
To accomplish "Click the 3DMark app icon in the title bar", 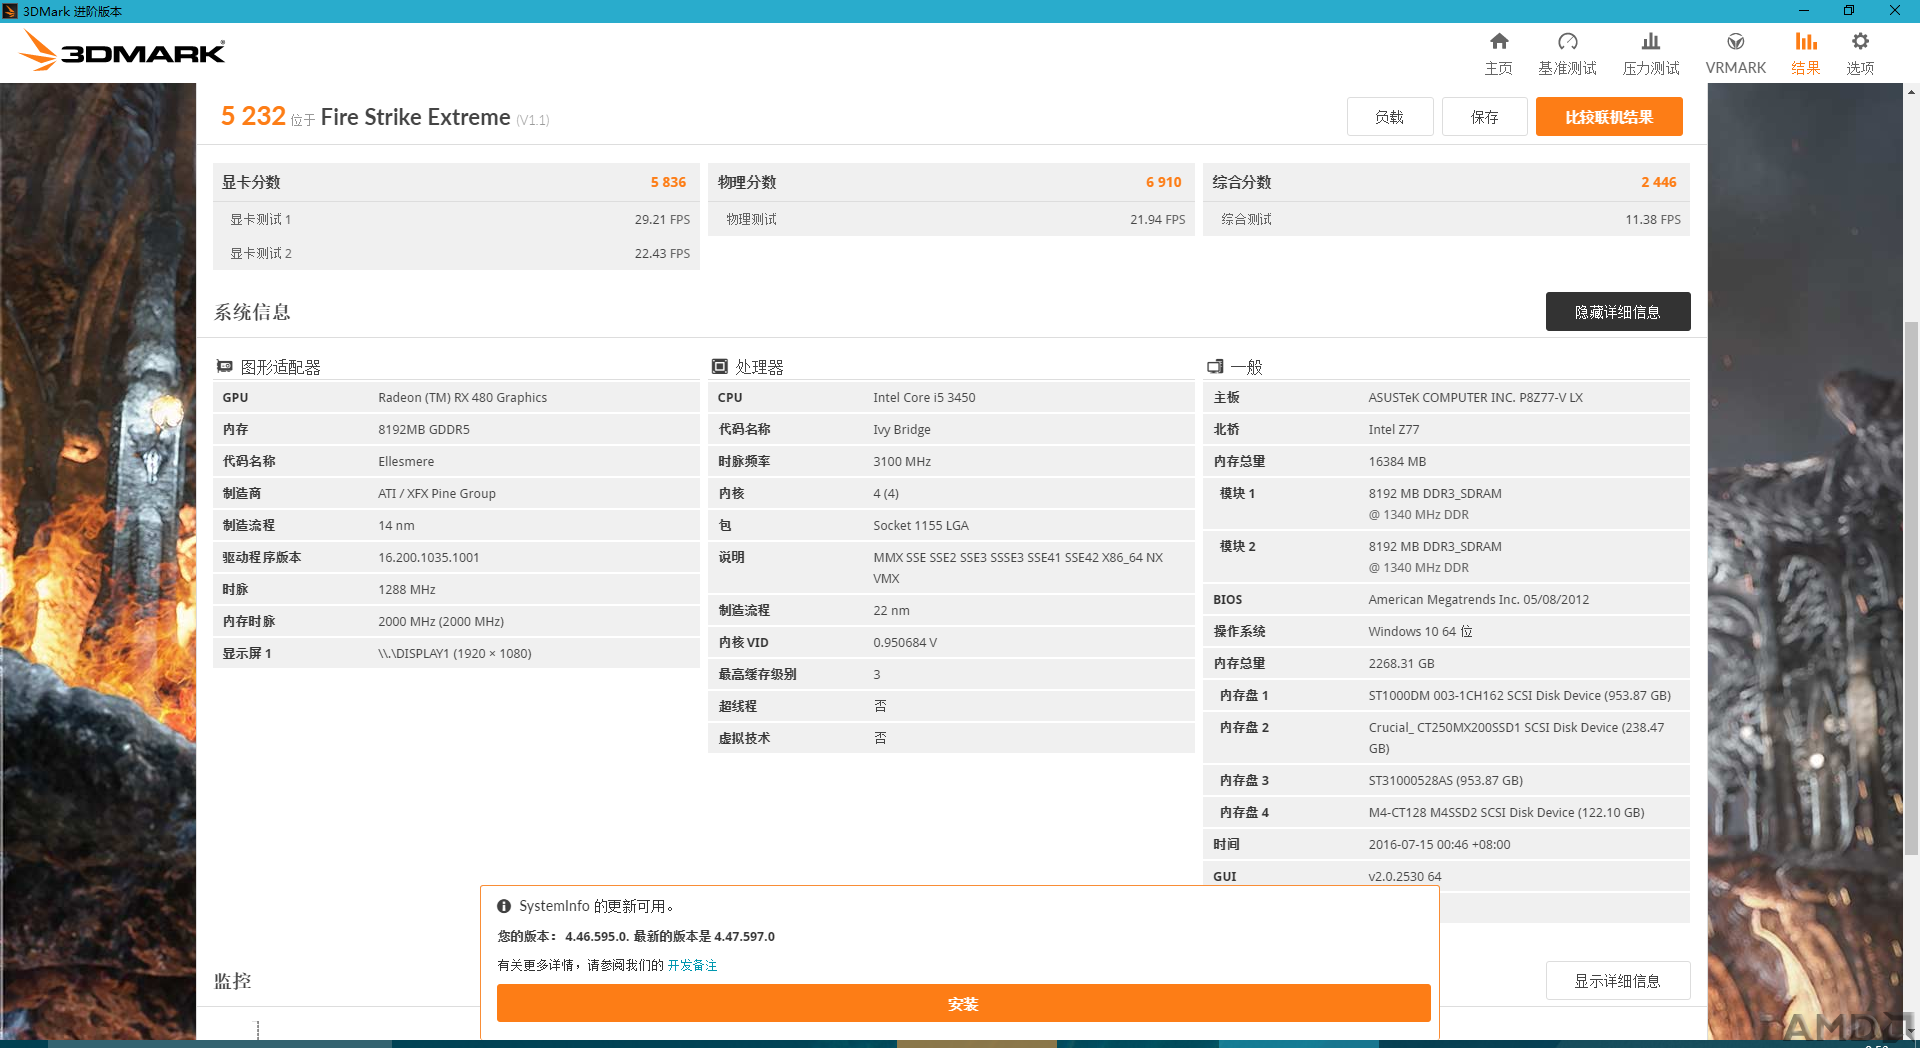I will (10, 11).
